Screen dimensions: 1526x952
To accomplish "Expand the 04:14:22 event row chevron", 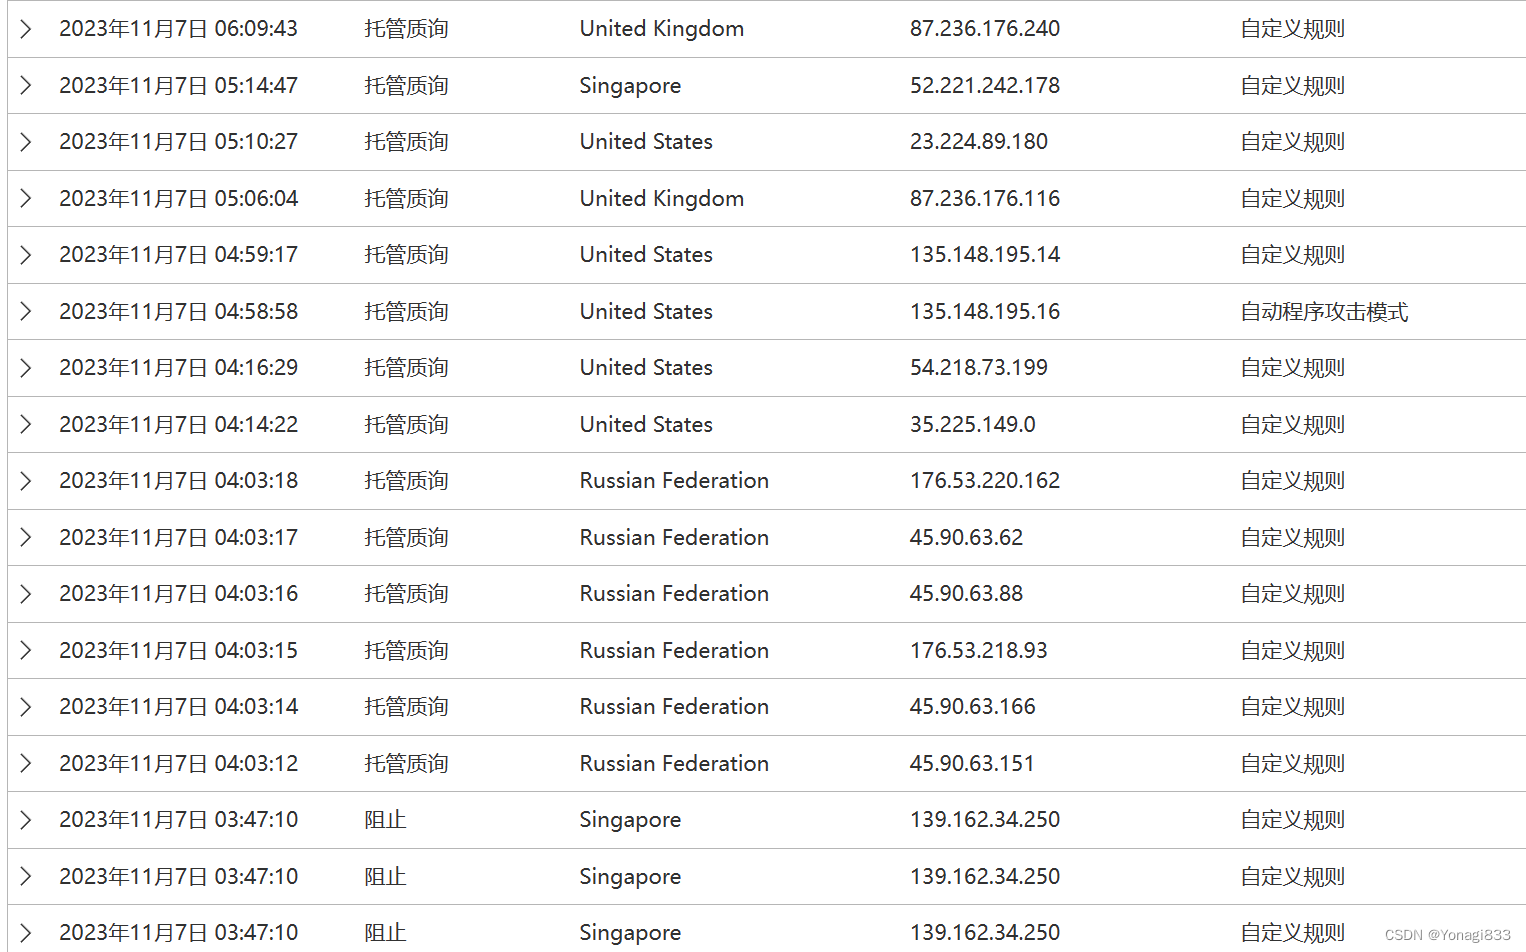I will (26, 425).
